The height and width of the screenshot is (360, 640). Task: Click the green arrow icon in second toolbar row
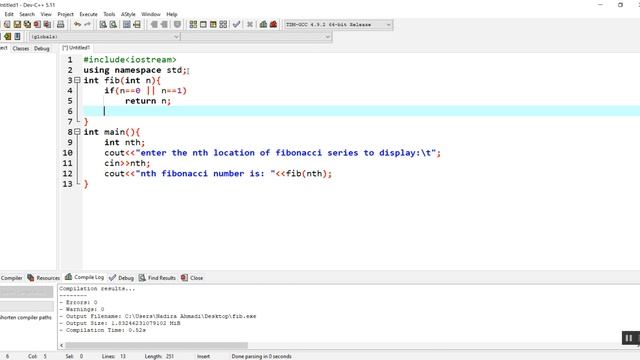click(7, 37)
